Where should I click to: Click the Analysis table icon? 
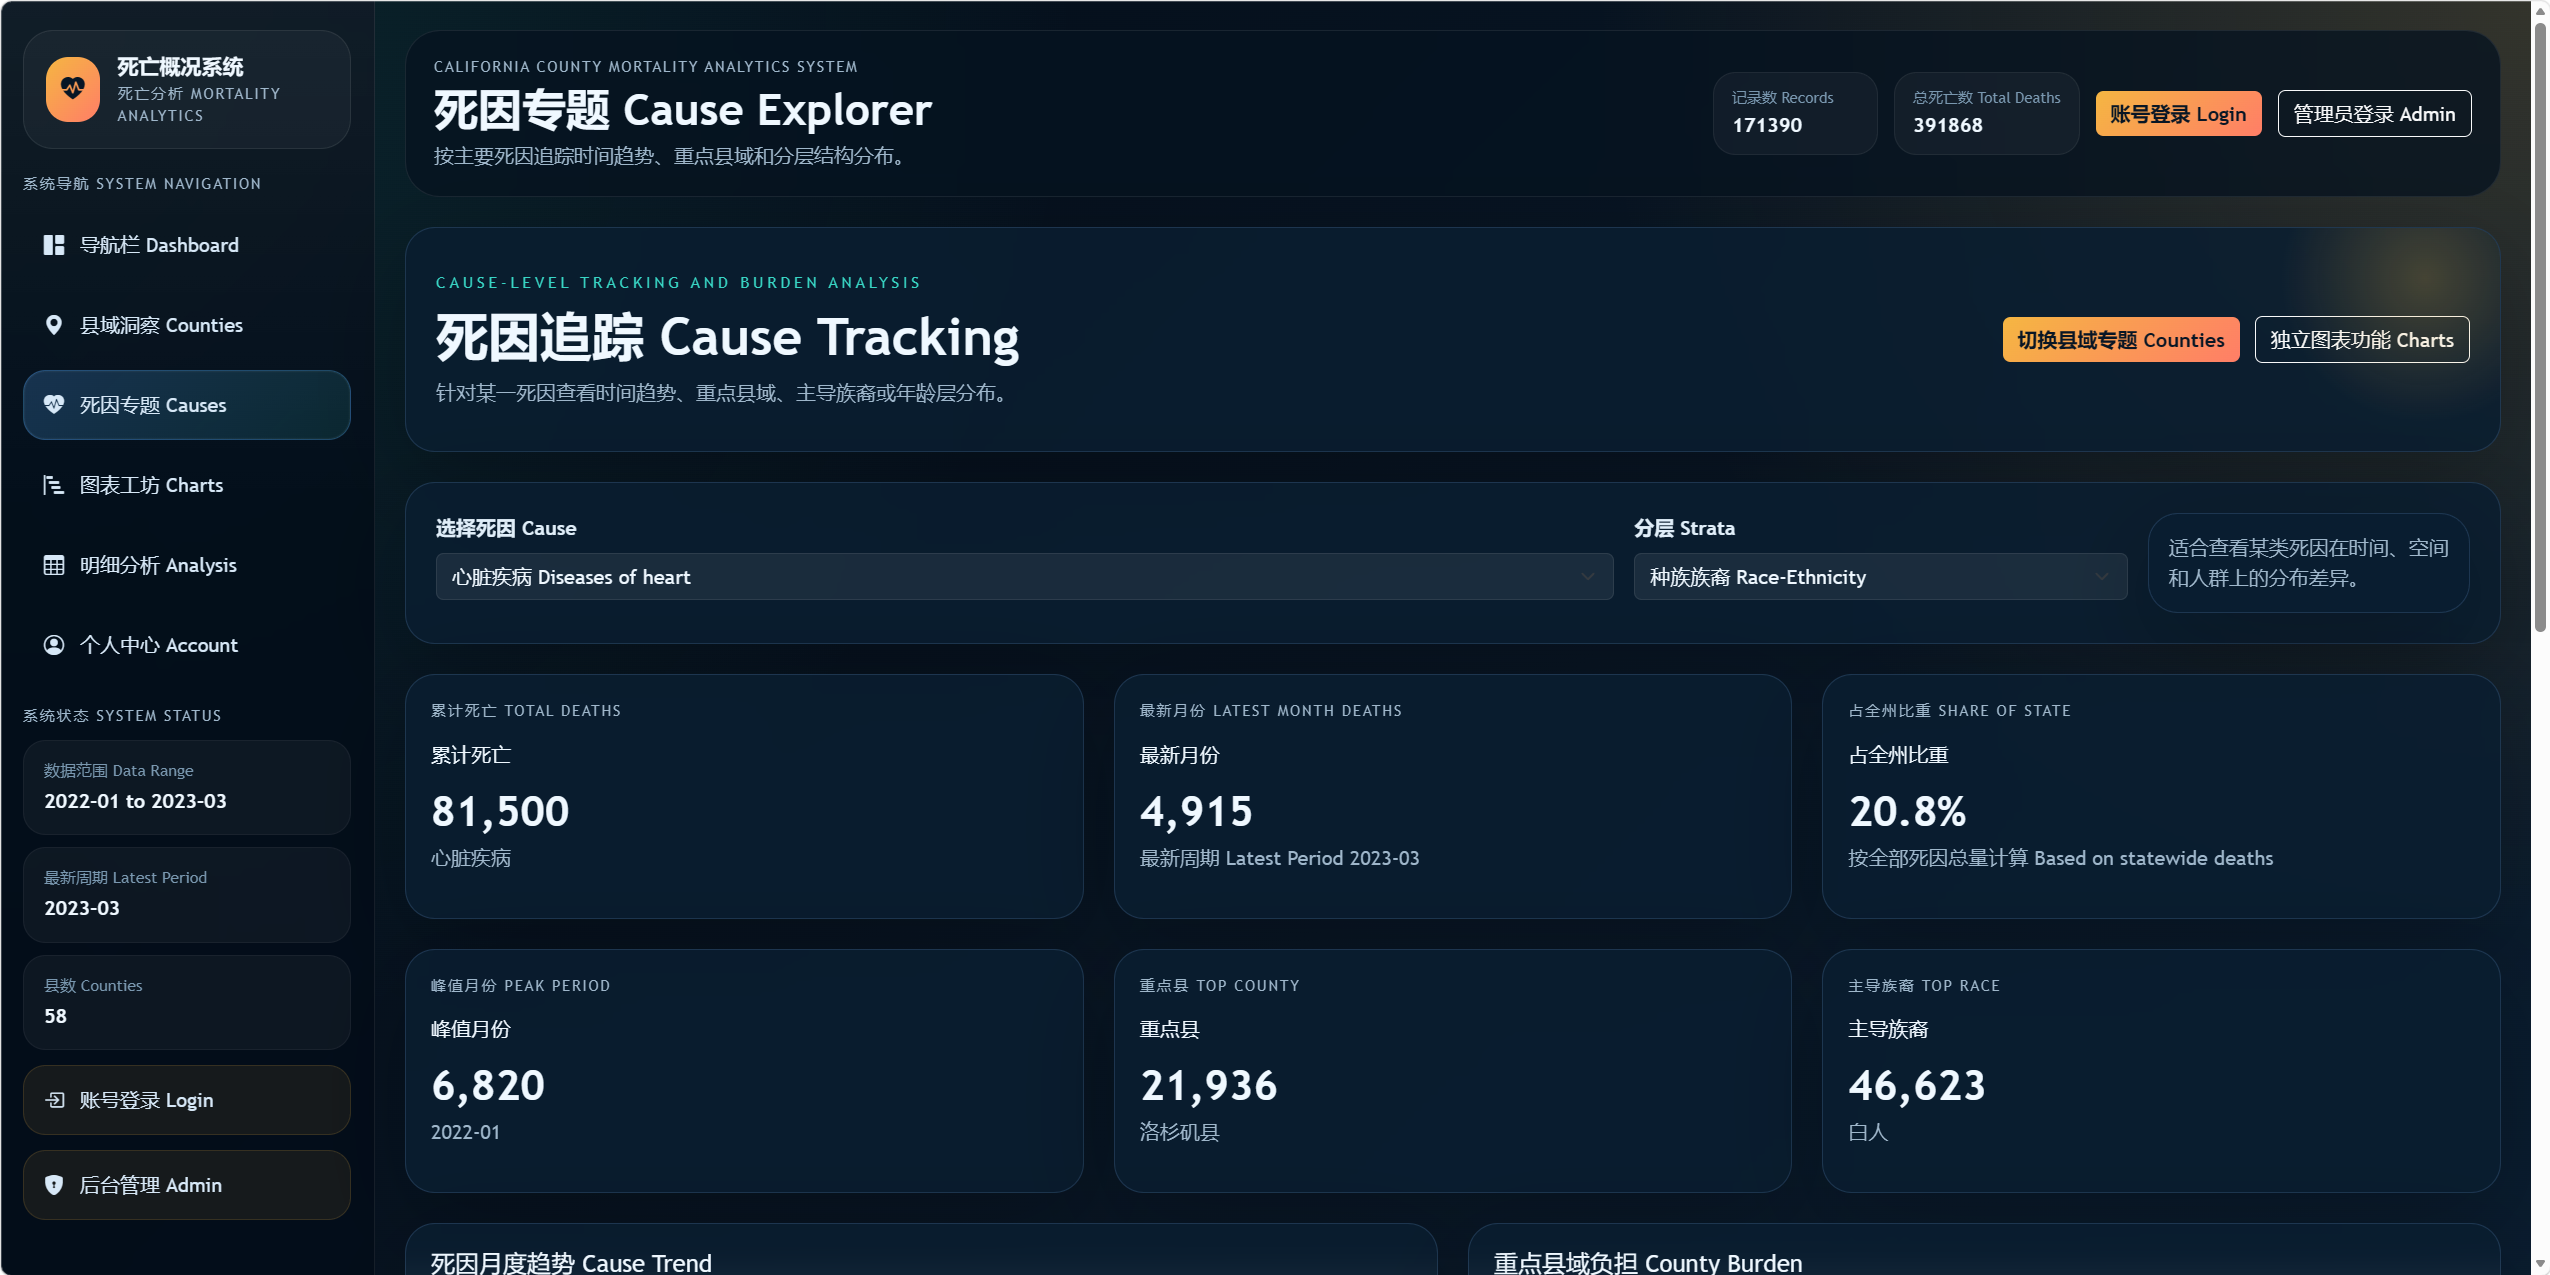pos(54,565)
